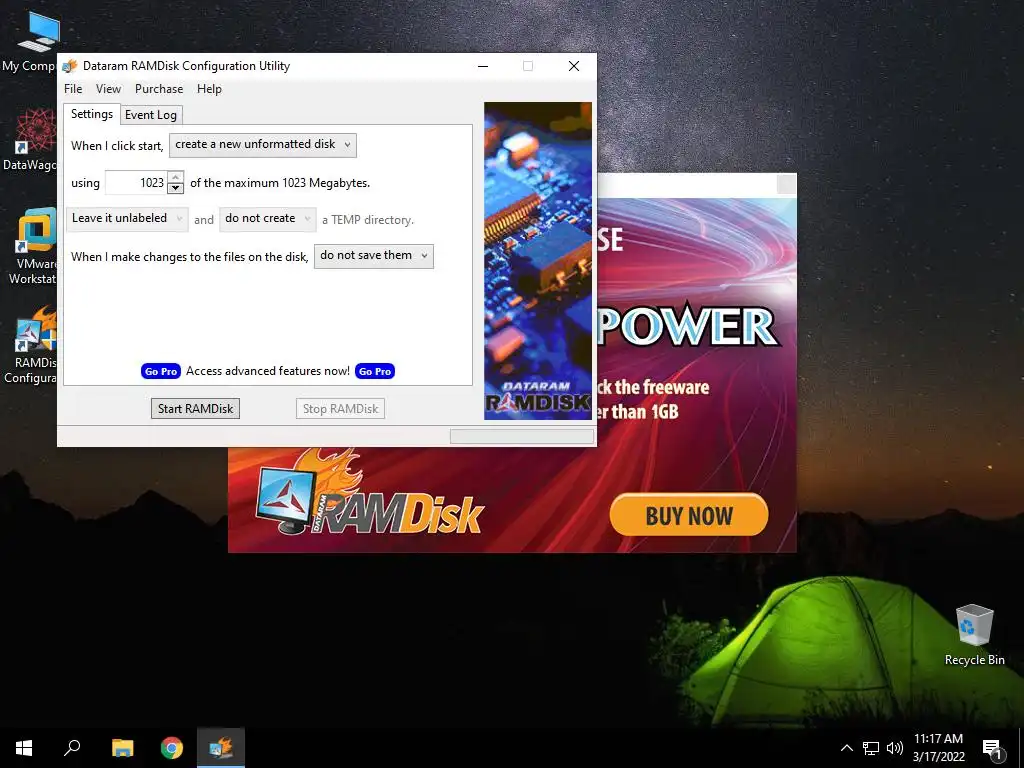Click the progress bar in status area
Image resolution: width=1024 pixels, height=768 pixels.
522,436
